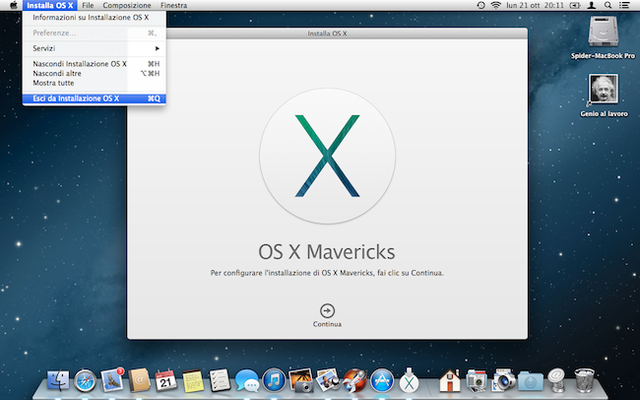640x400 pixels.
Task: Click the dimmed Preferenze… item
Action: (x=94, y=33)
